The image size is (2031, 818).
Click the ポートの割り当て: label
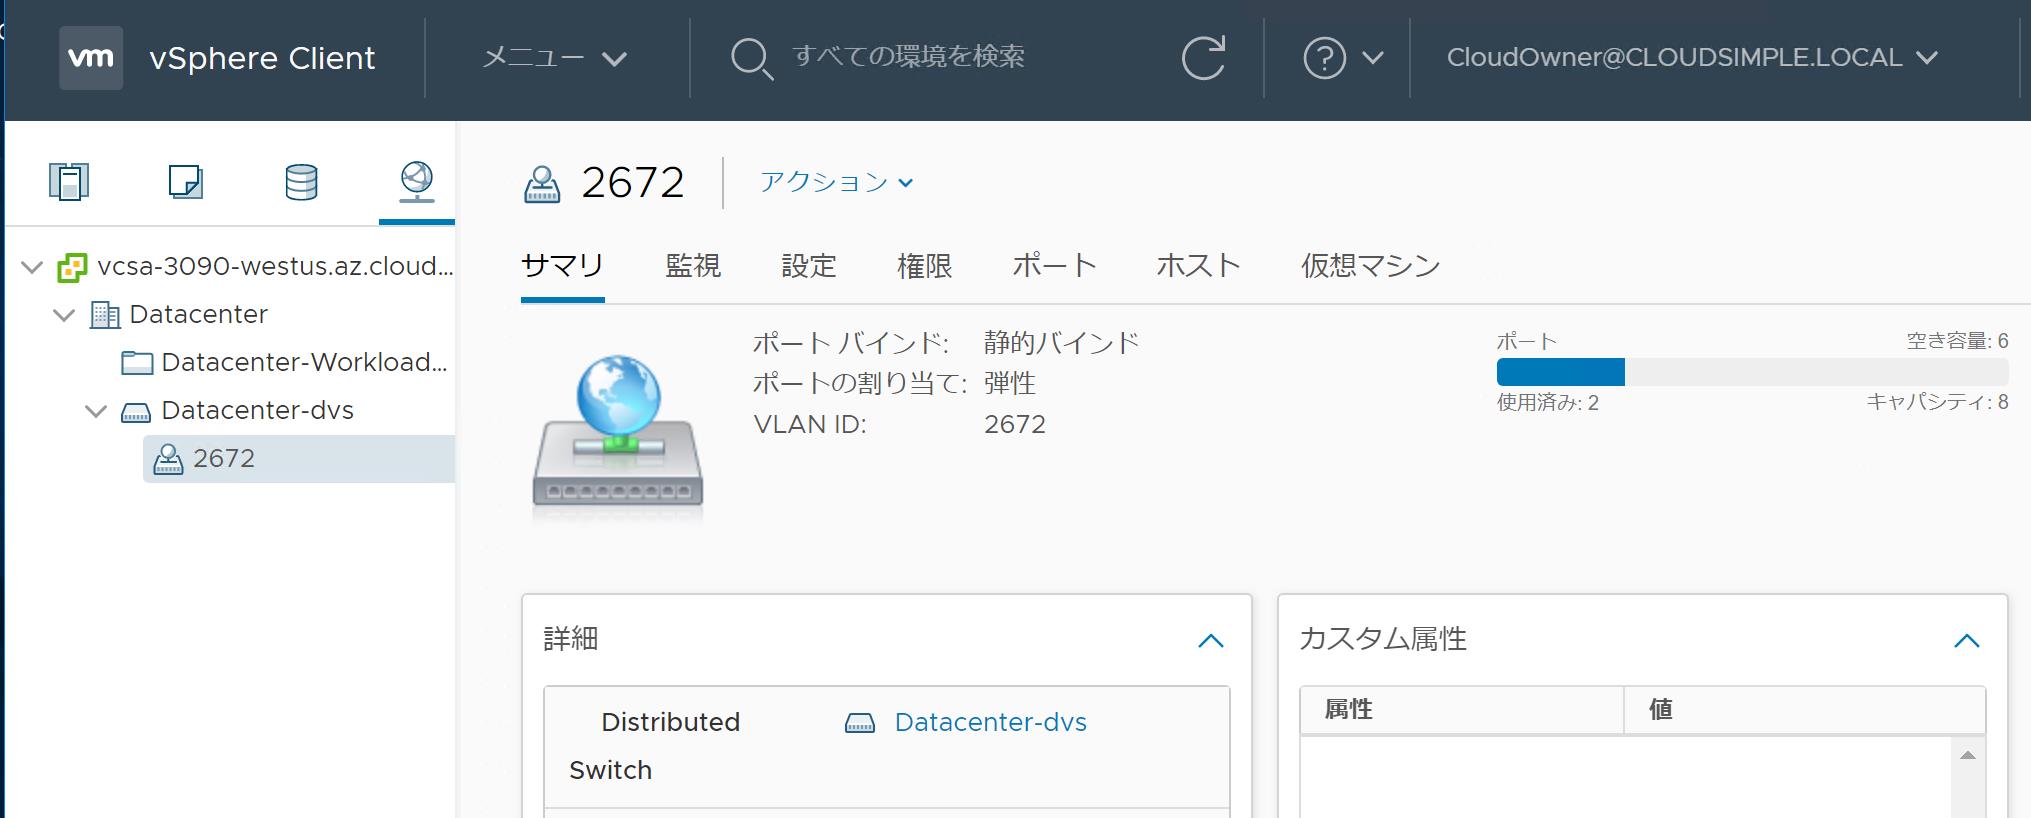coord(859,383)
